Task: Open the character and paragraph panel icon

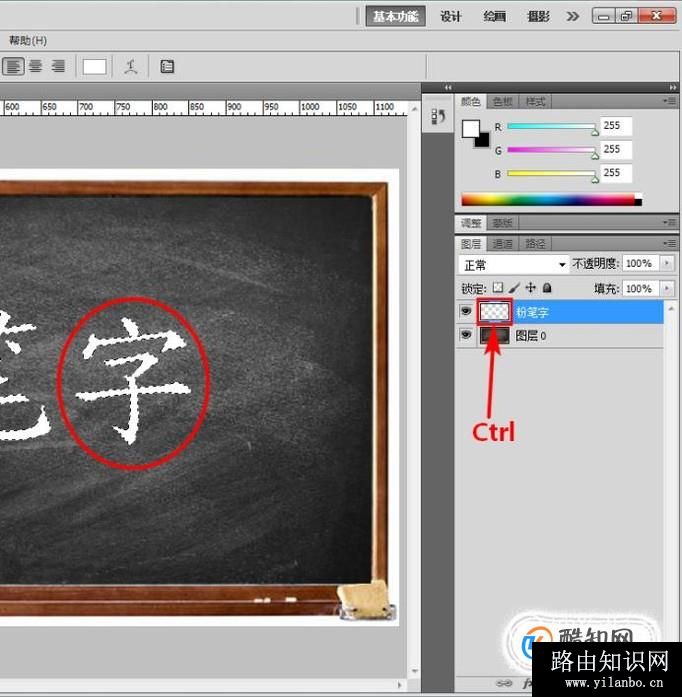Action: point(167,67)
